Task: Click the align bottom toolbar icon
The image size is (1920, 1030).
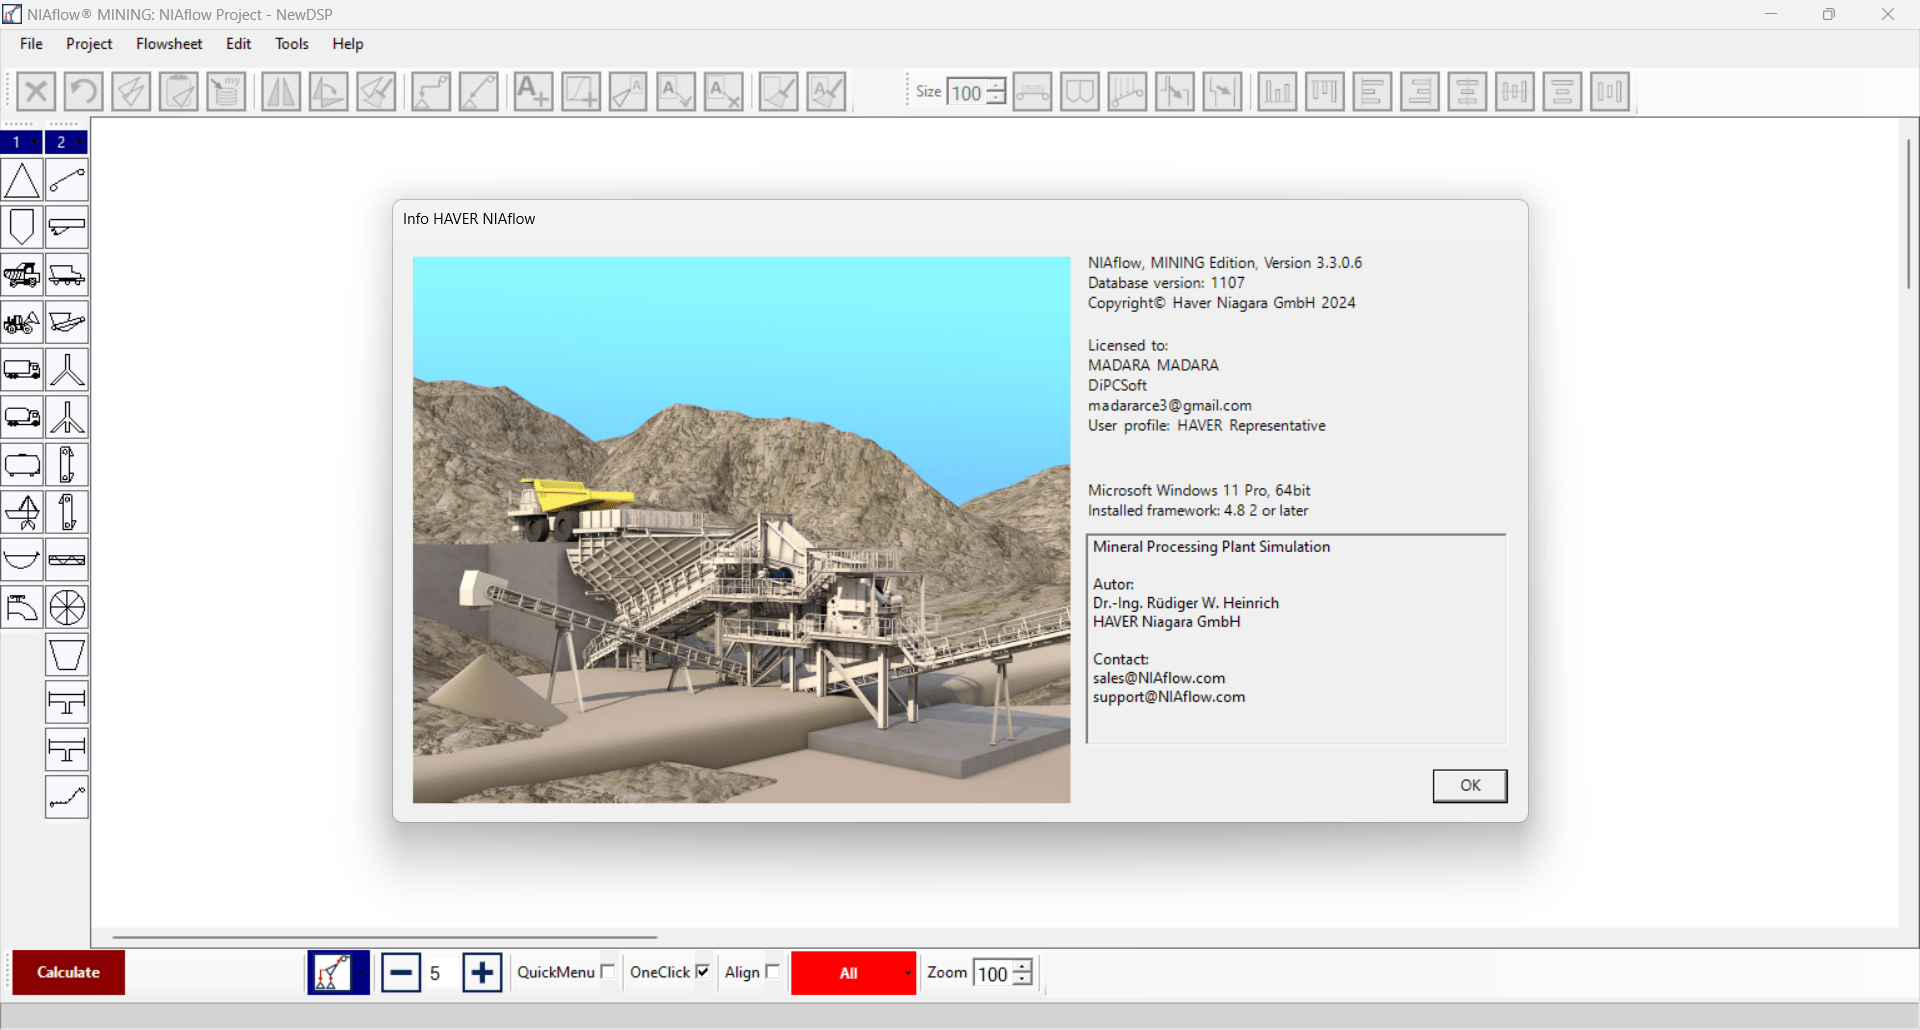Action: [1277, 92]
